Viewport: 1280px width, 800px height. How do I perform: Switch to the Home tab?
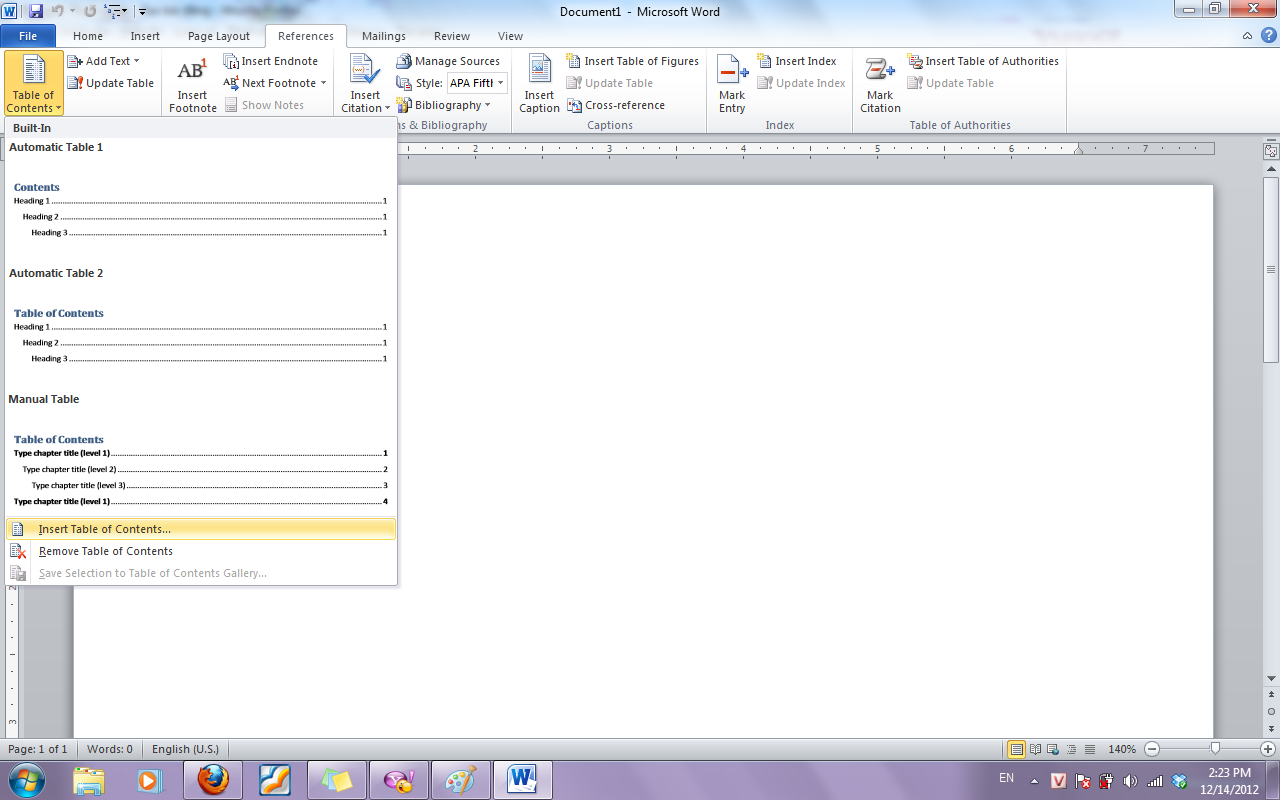coord(88,36)
